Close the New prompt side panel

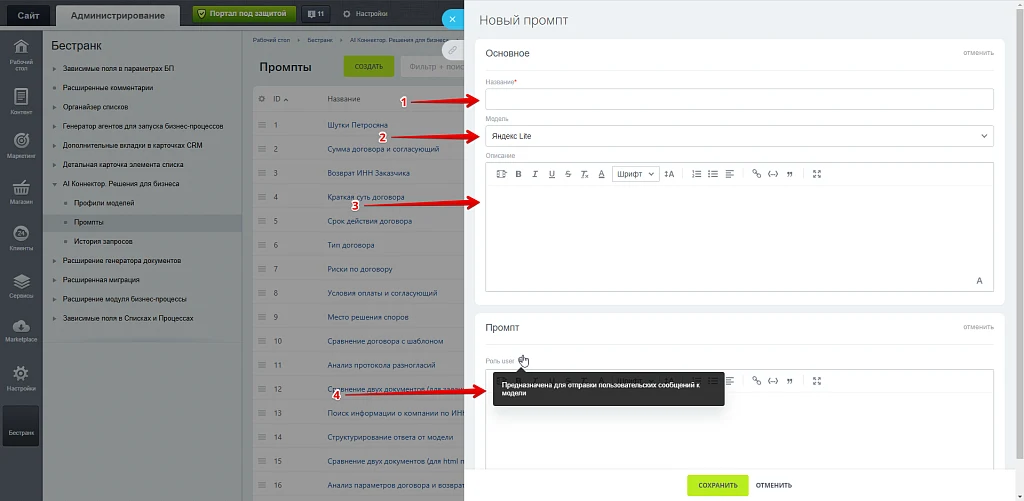click(452, 19)
